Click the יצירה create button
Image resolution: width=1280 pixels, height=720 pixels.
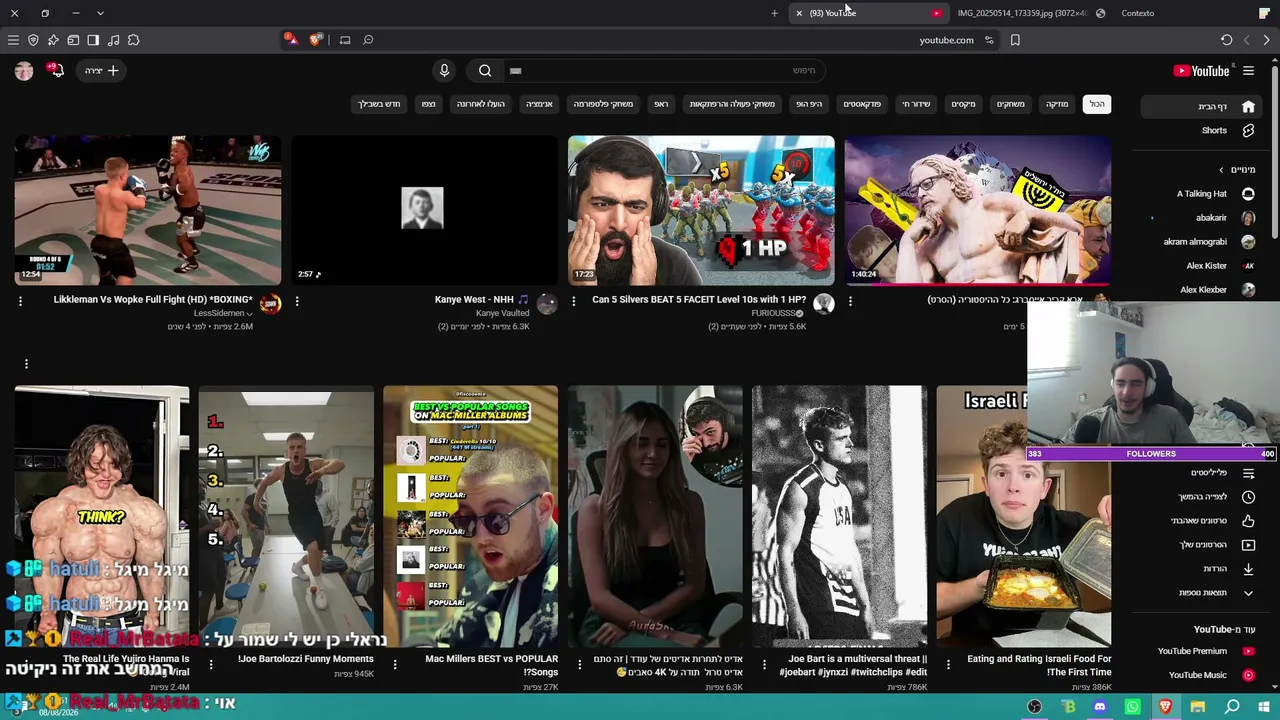click(101, 70)
